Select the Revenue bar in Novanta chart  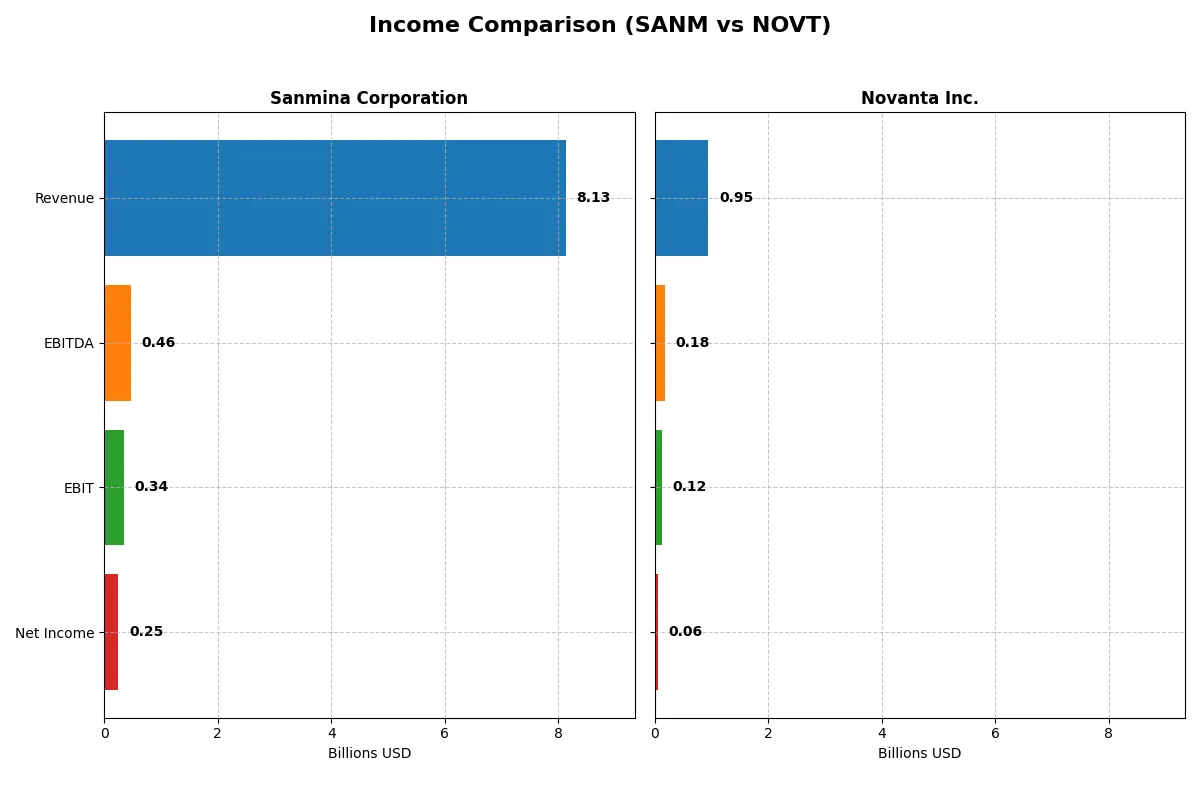680,197
